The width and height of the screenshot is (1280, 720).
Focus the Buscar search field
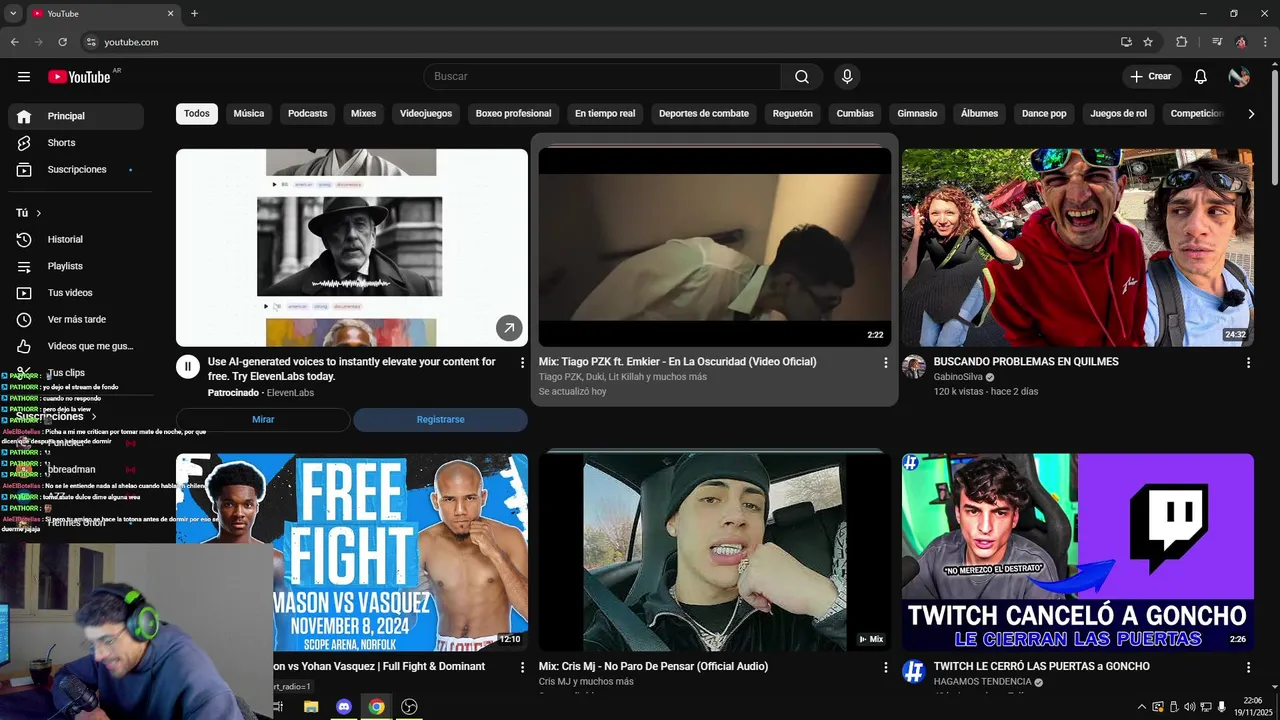point(603,77)
